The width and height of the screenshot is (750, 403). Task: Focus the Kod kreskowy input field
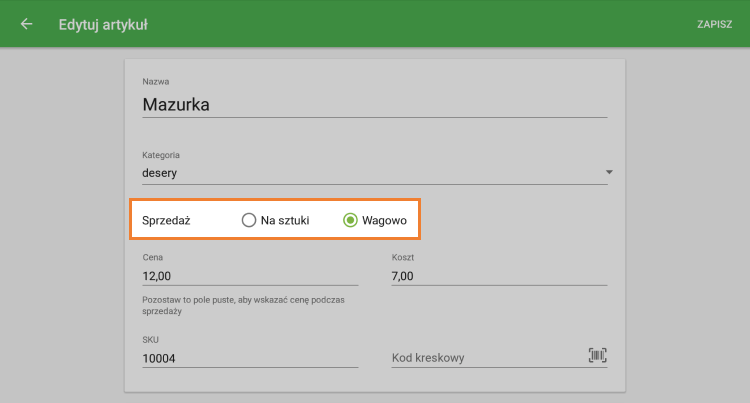pyautogui.click(x=485, y=357)
